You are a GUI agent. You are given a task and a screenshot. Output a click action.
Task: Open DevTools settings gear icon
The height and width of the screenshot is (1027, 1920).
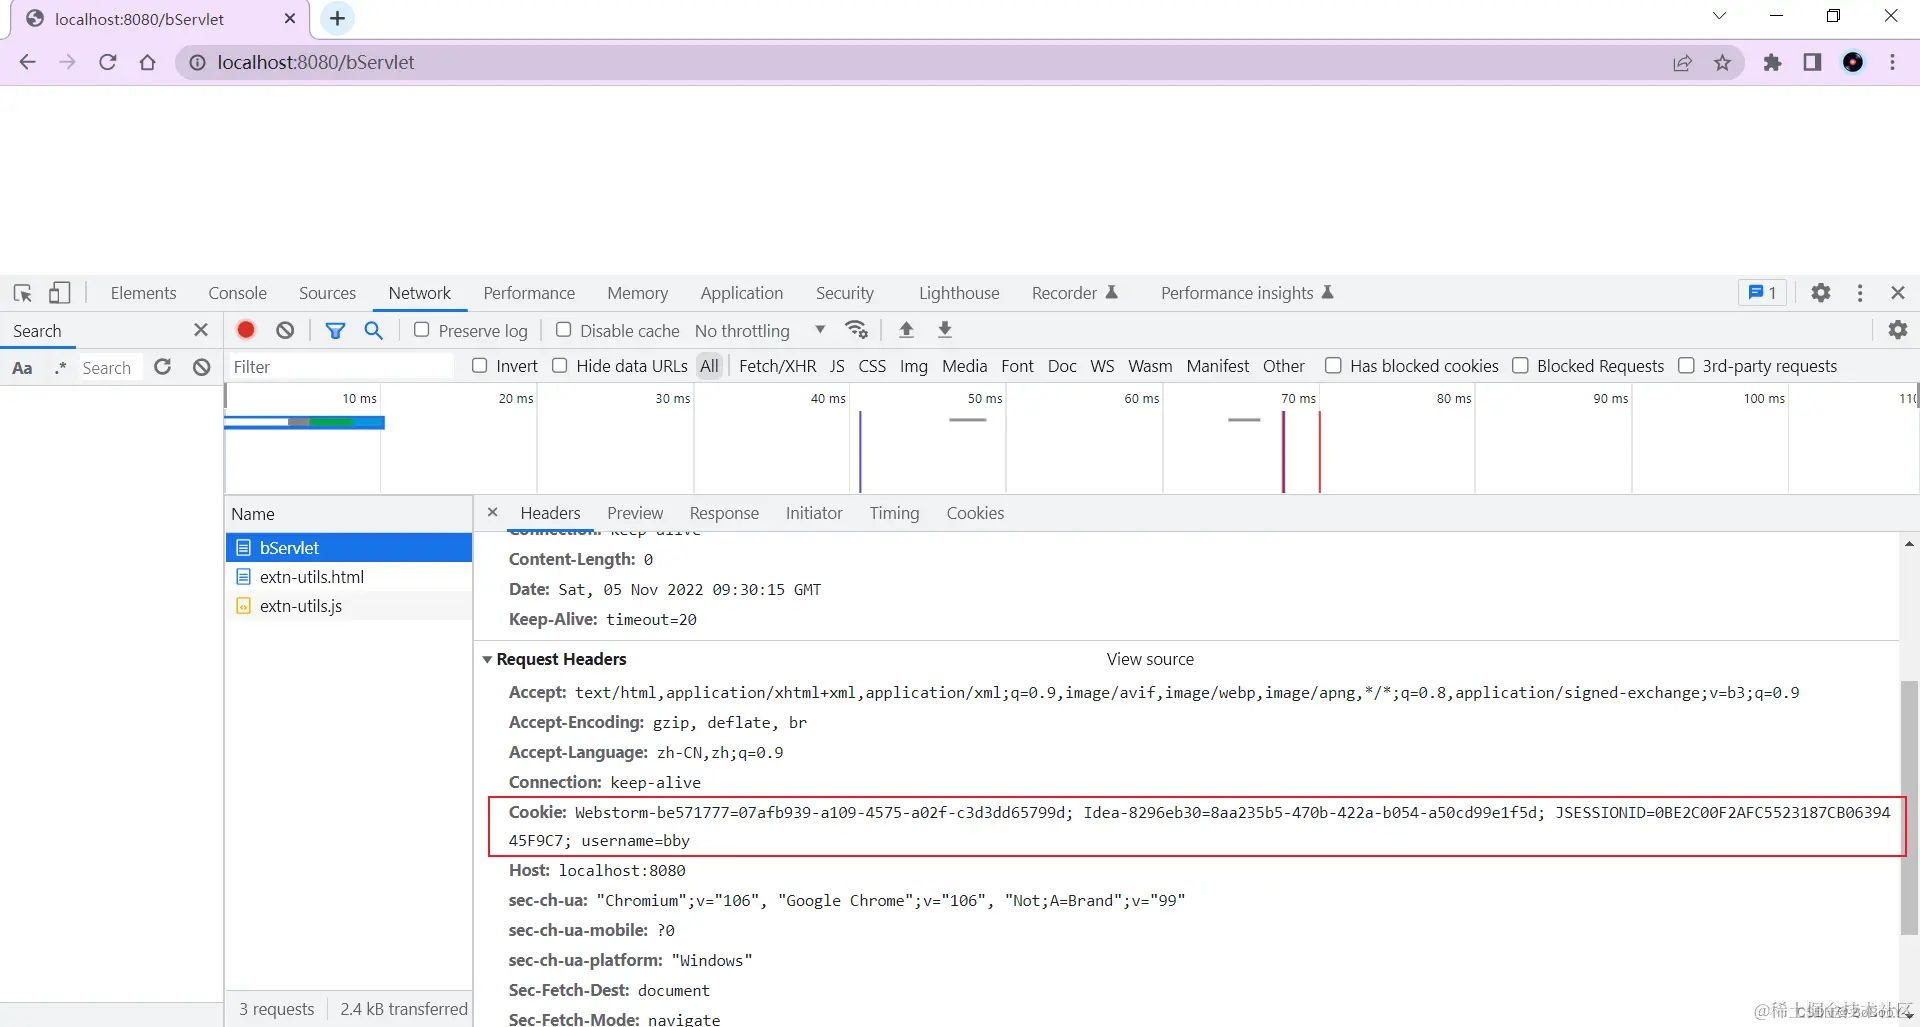coord(1821,293)
